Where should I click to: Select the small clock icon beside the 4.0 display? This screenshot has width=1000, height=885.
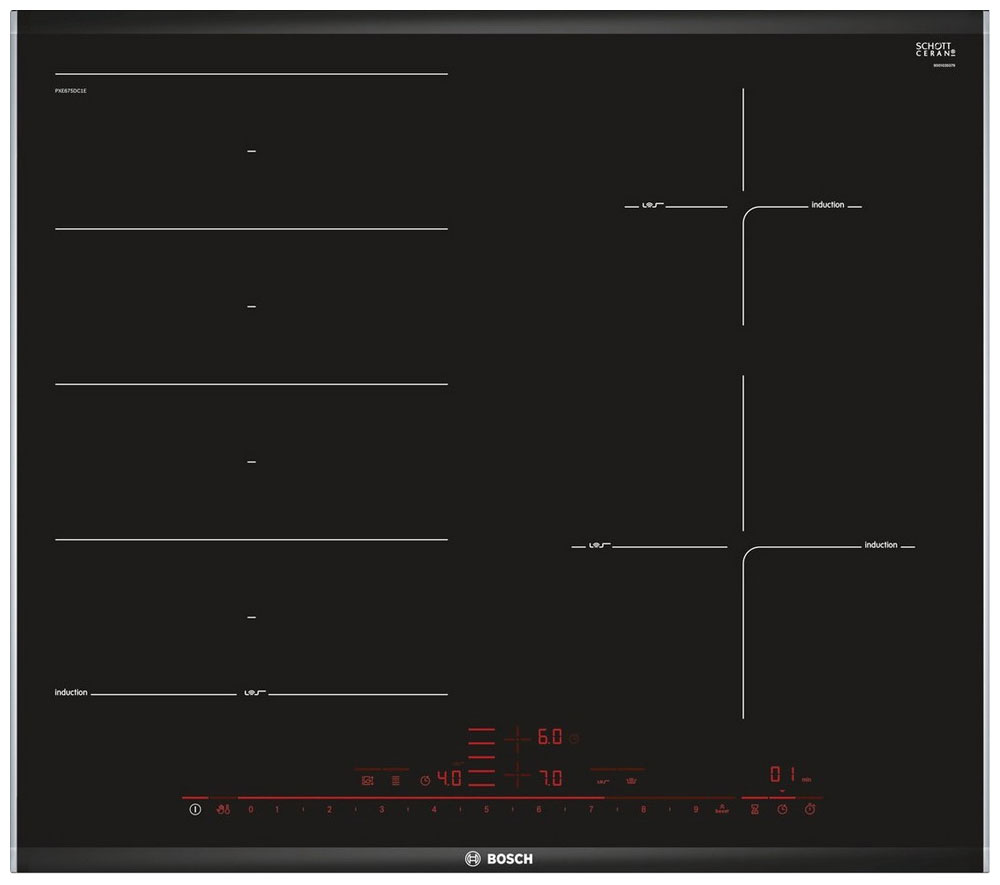[x=424, y=779]
